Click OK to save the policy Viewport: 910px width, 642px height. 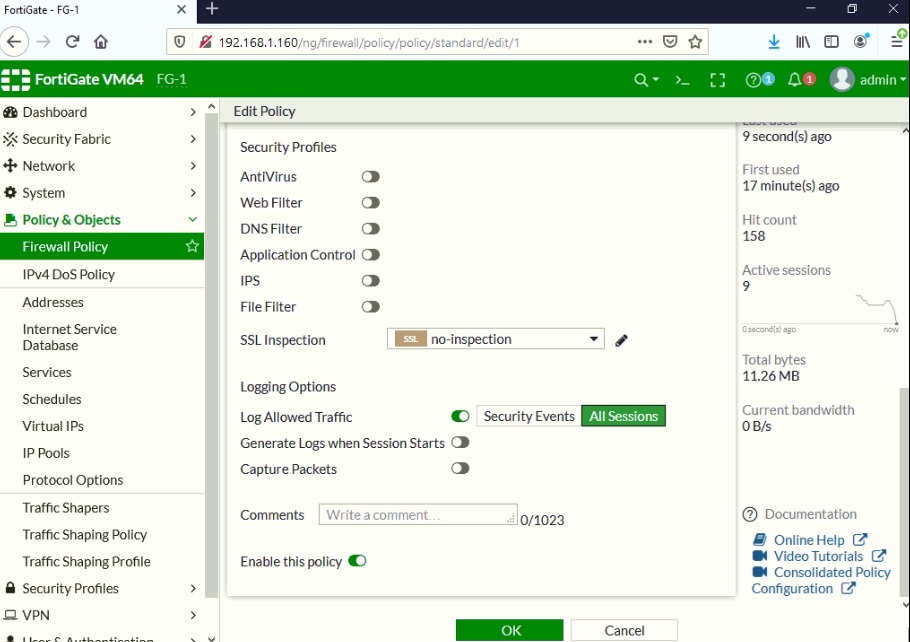pos(510,630)
